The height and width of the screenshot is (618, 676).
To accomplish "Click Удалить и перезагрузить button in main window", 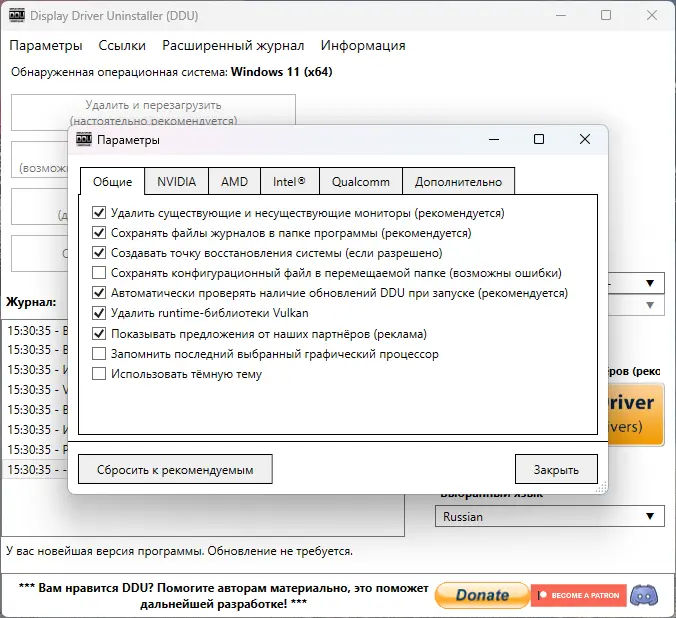I will (x=153, y=110).
